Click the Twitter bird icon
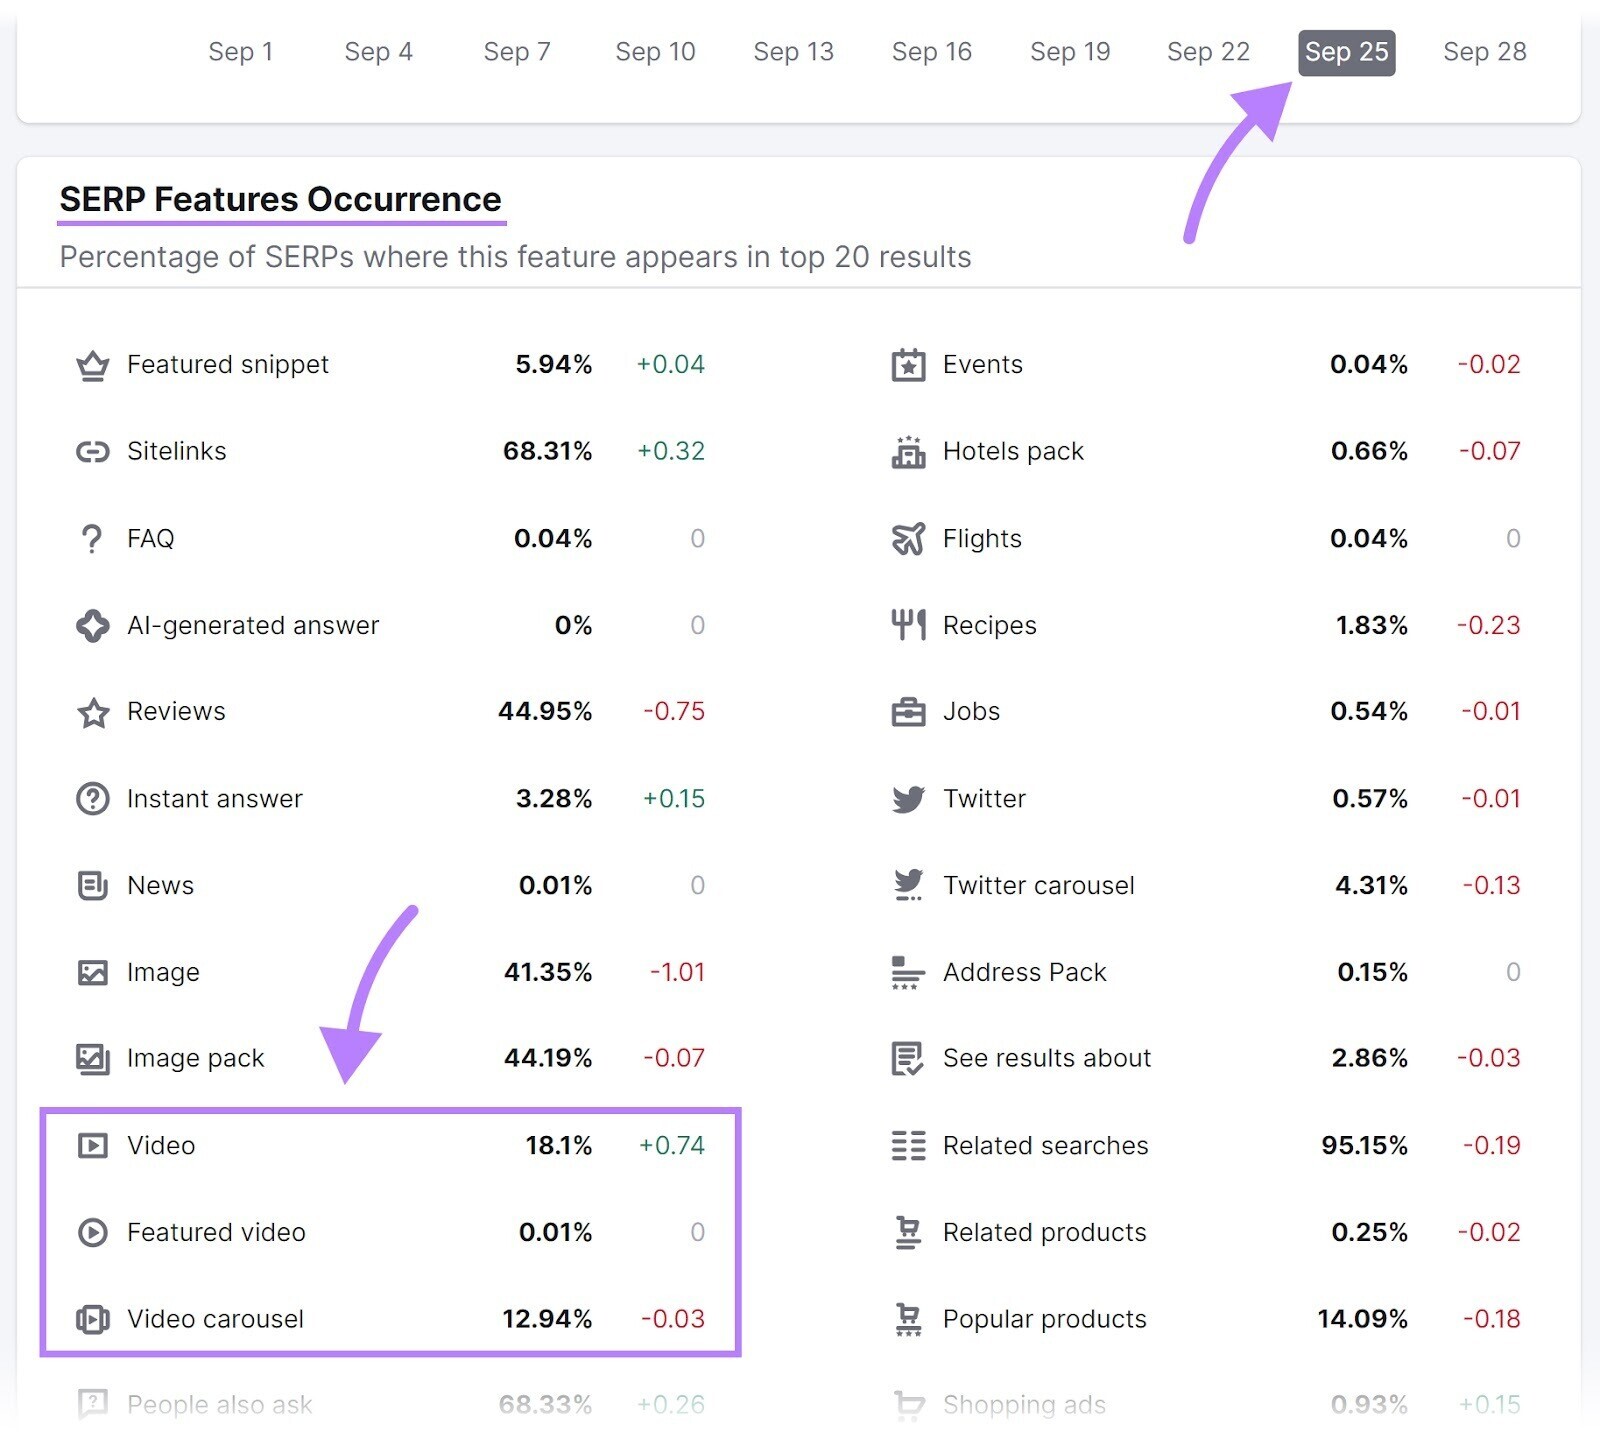The image size is (1600, 1446). pyautogui.click(x=908, y=799)
